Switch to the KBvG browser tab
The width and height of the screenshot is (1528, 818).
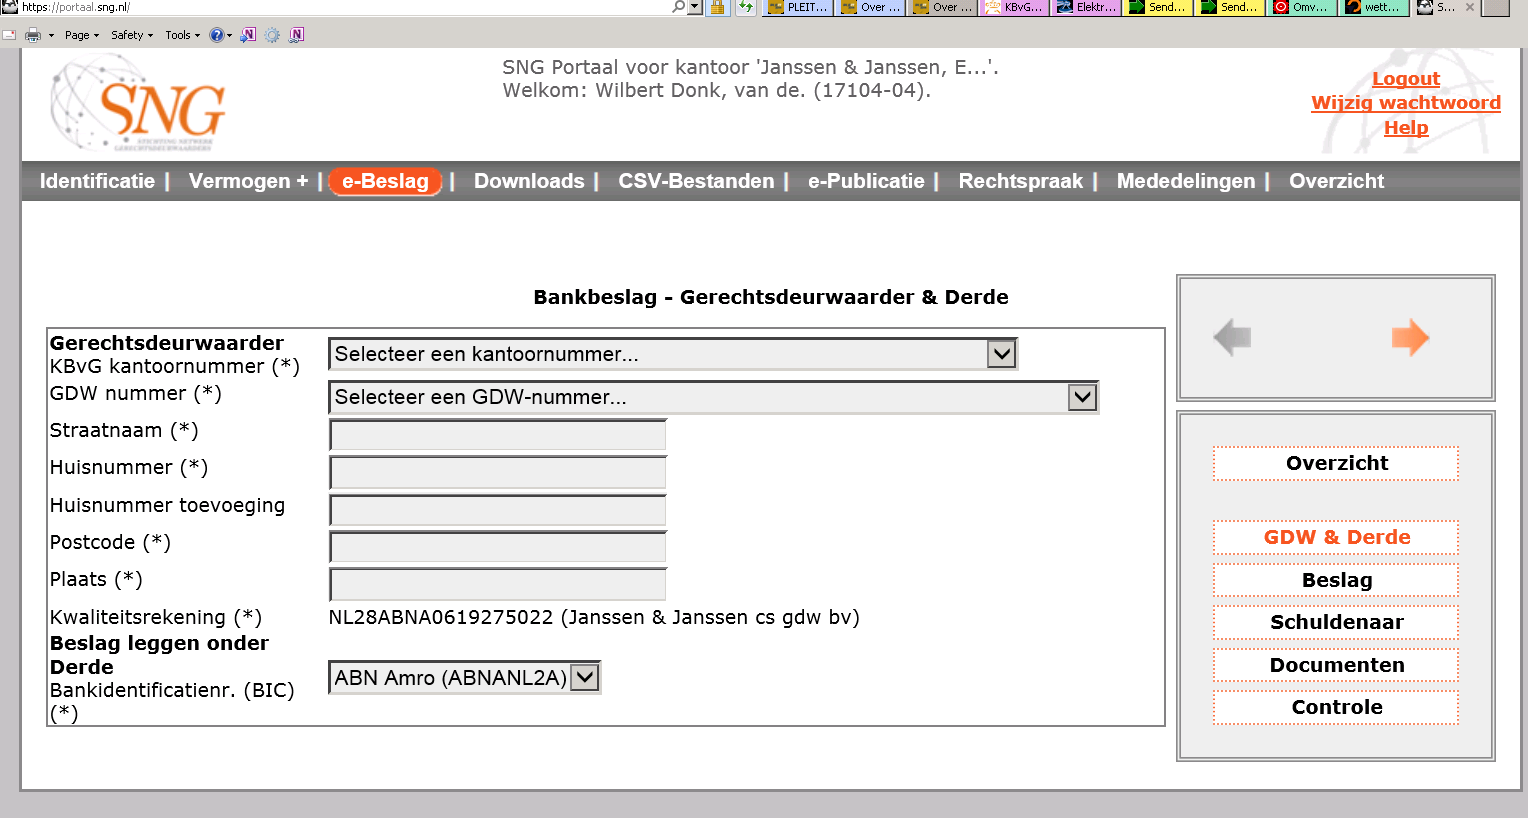point(1014,7)
